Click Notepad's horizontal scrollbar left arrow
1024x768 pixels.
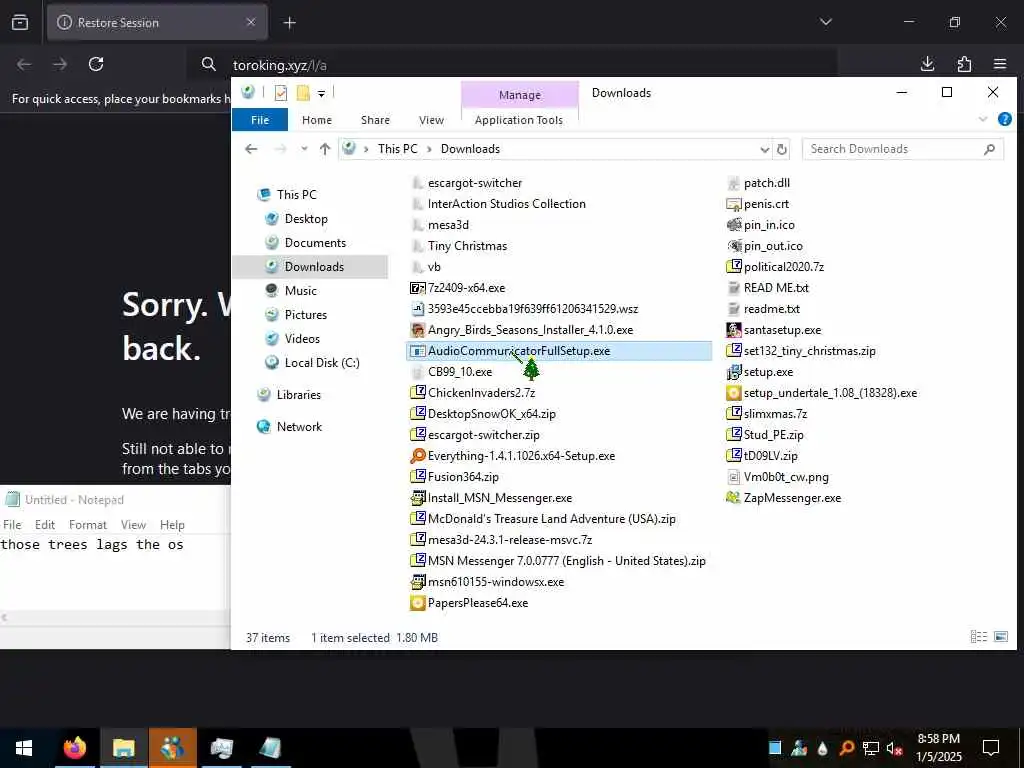point(5,617)
